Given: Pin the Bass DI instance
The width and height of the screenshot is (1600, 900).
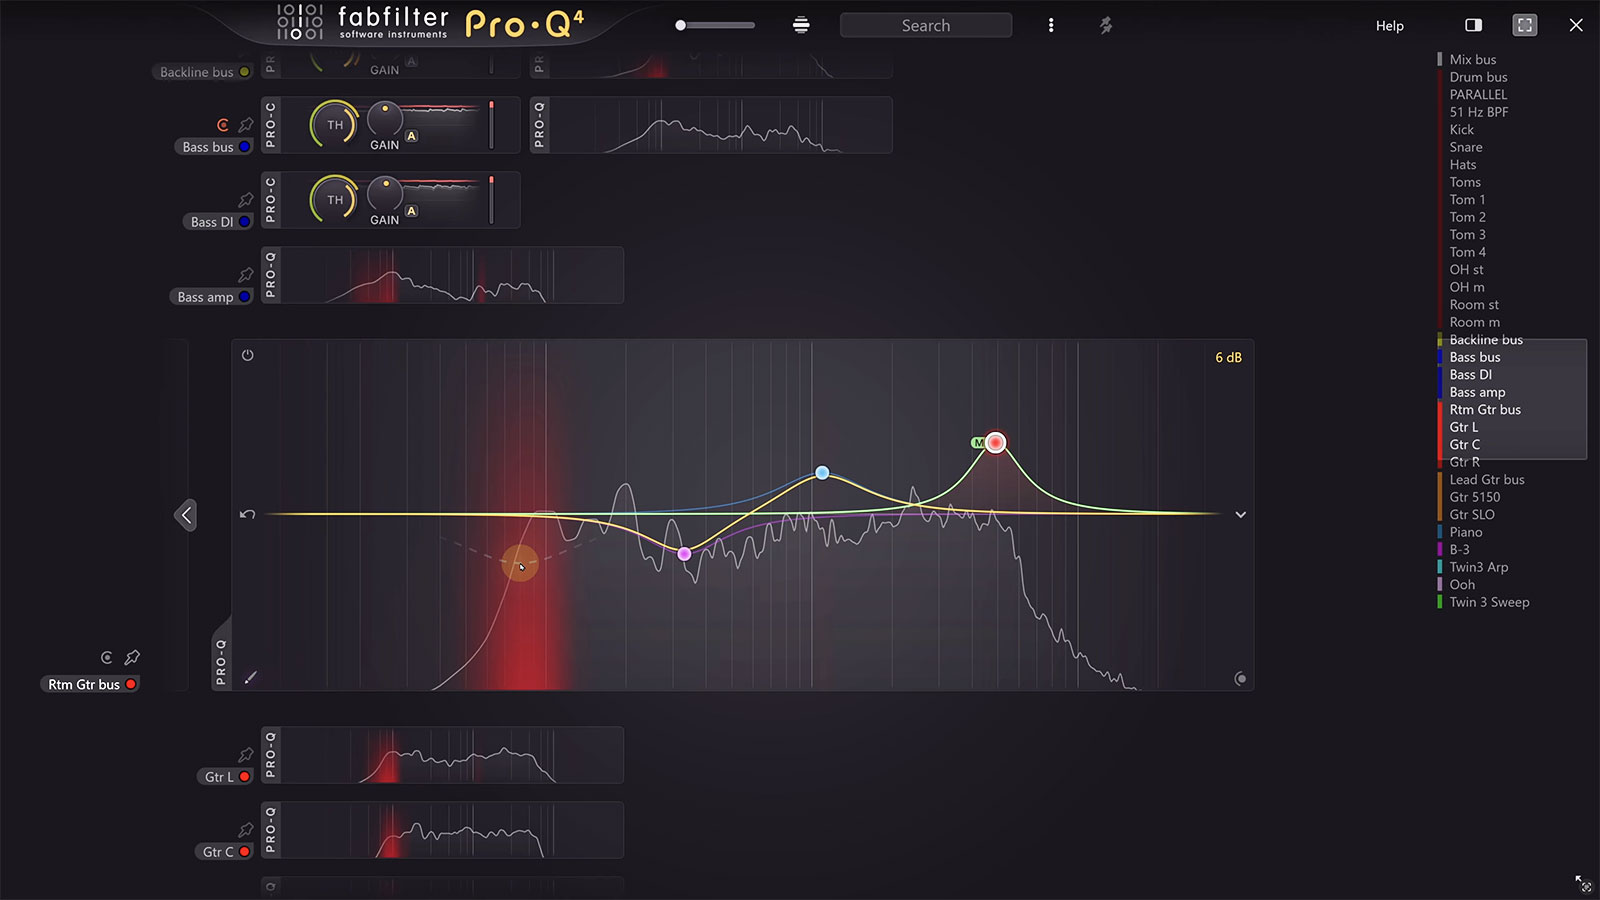Looking at the screenshot, I should [246, 200].
